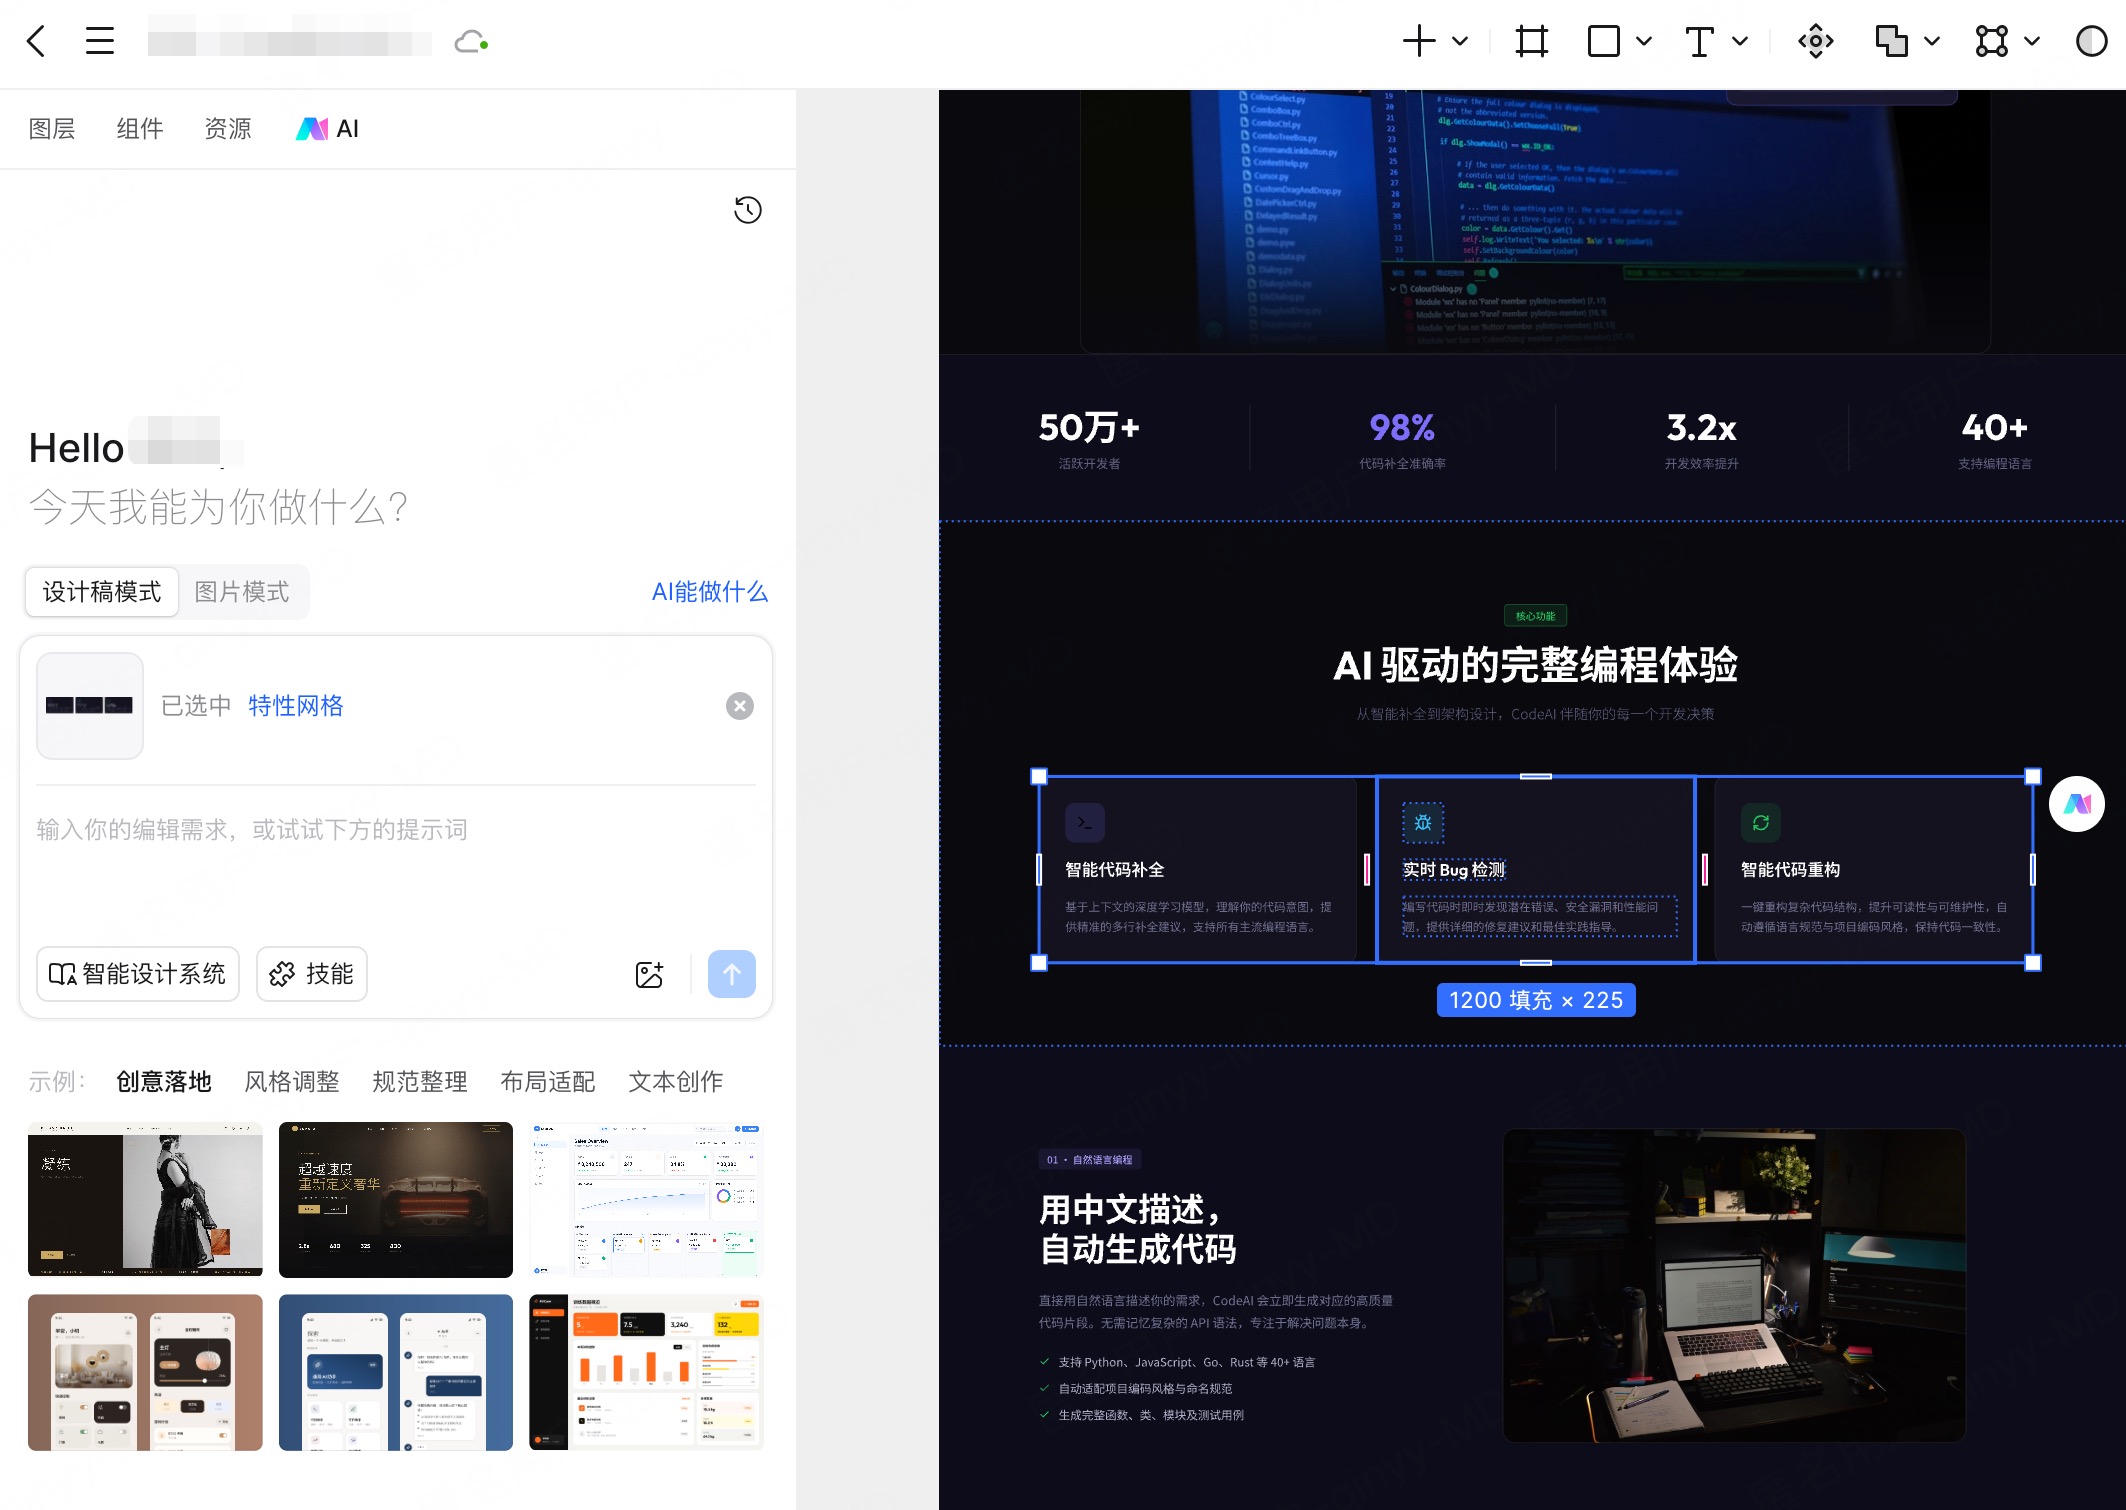The width and height of the screenshot is (2126, 1510).
Task: Select the rectangle shape tool
Action: coord(1603,41)
